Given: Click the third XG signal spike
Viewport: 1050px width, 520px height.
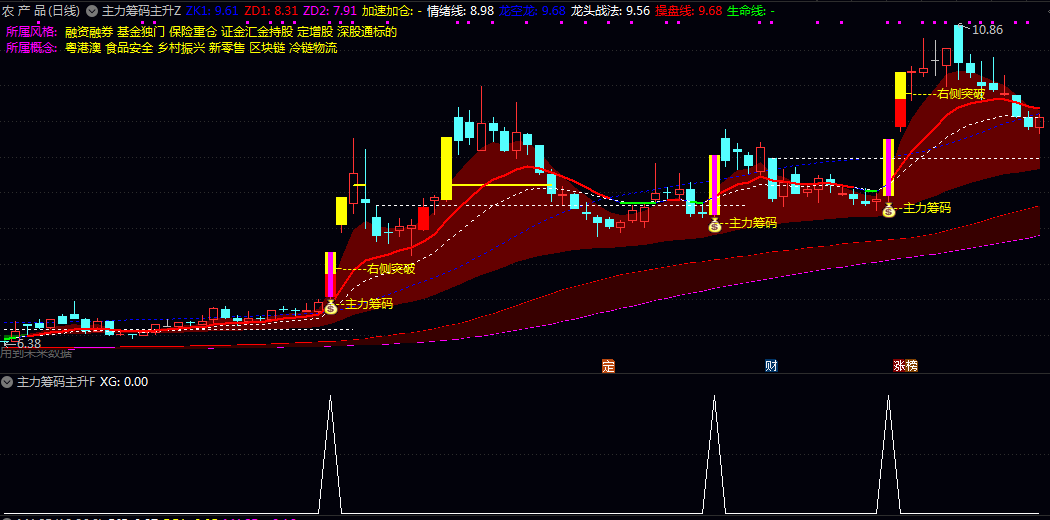Looking at the screenshot, I should pos(889,454).
